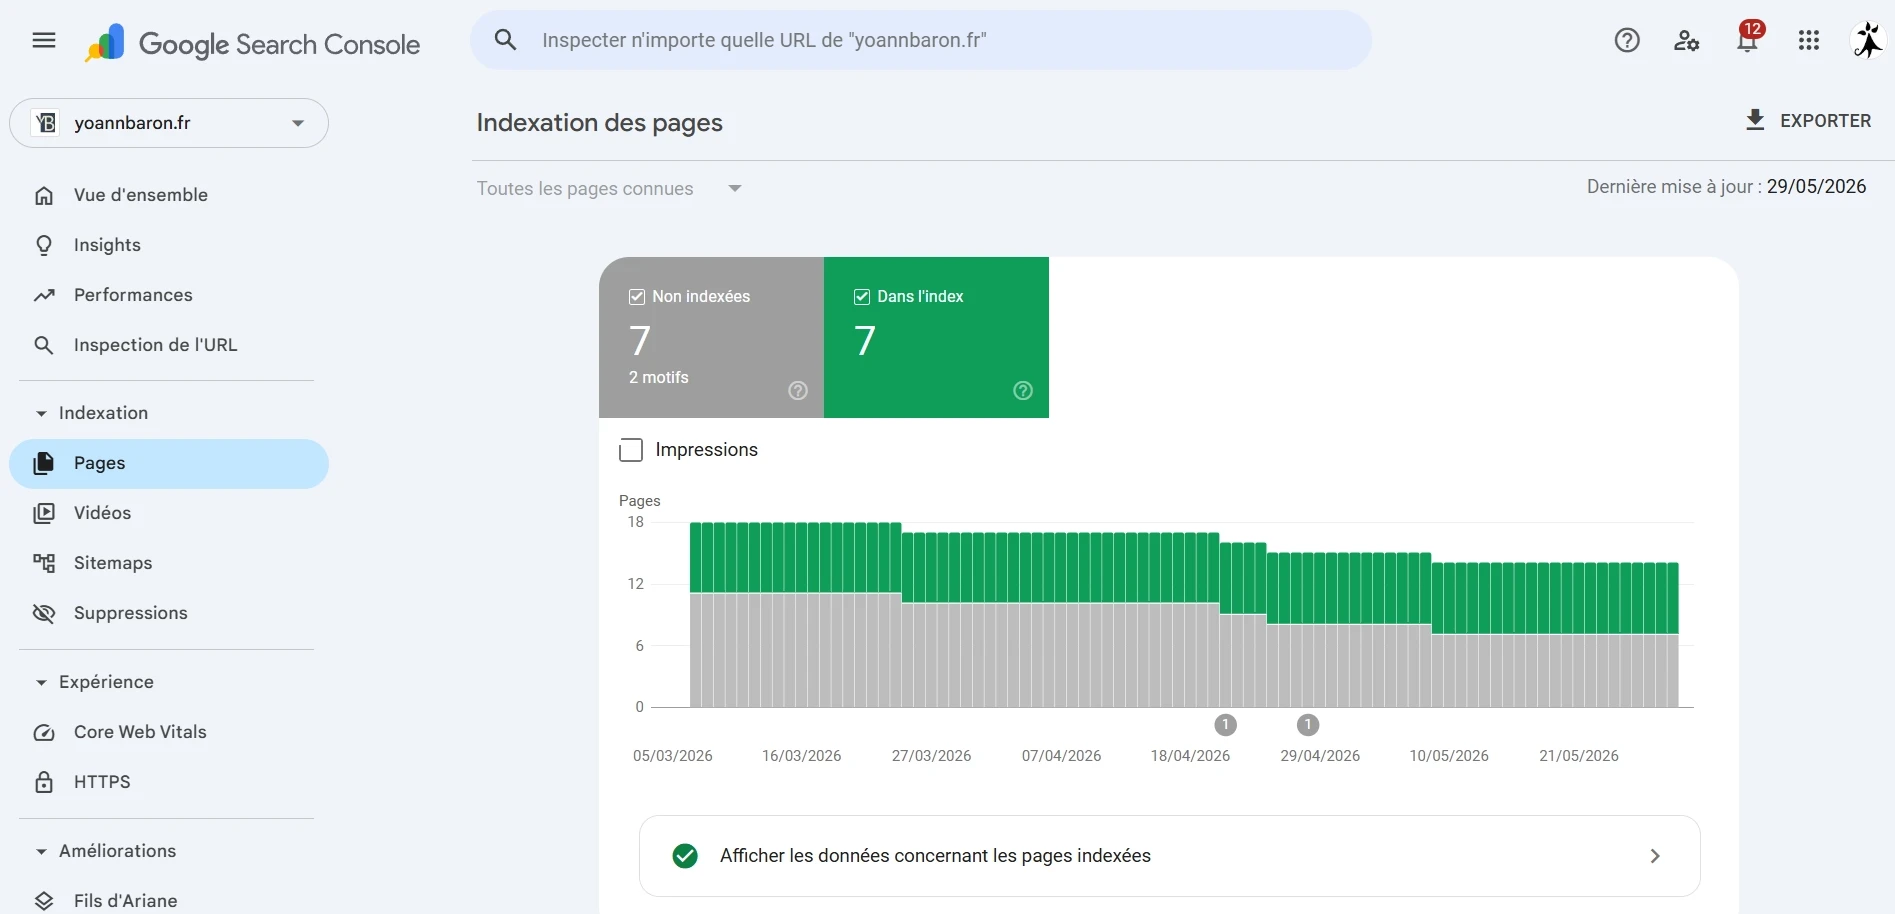Screen dimensions: 1895x914
Task: Click the chart annotation marker near 18/04/2026
Action: point(1225,725)
